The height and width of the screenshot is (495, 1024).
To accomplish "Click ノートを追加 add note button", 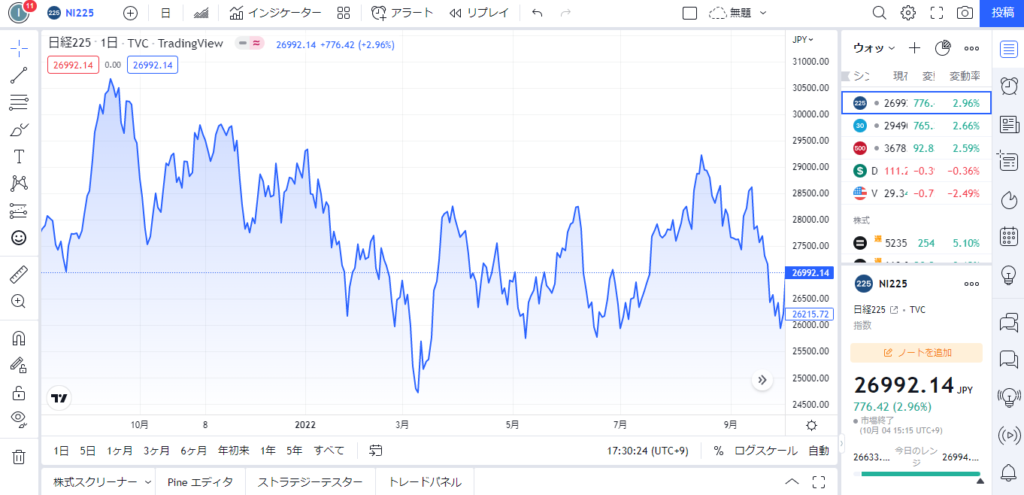I will point(916,353).
